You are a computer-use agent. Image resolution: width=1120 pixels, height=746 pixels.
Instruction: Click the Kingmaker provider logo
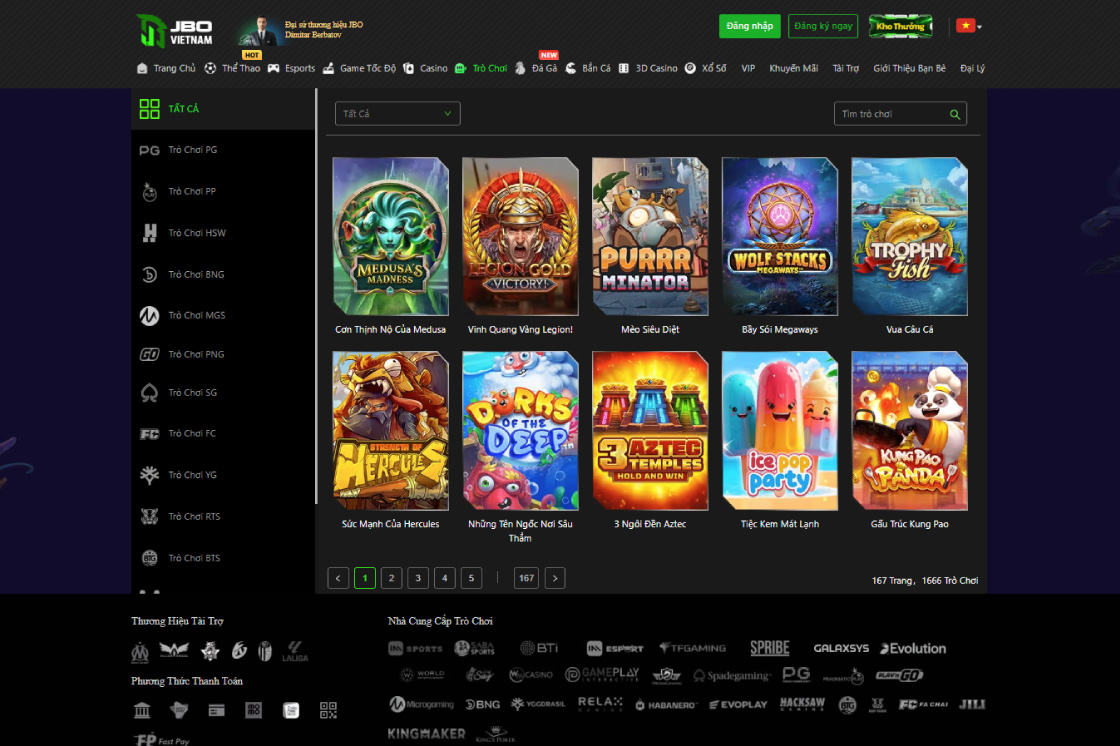point(426,734)
